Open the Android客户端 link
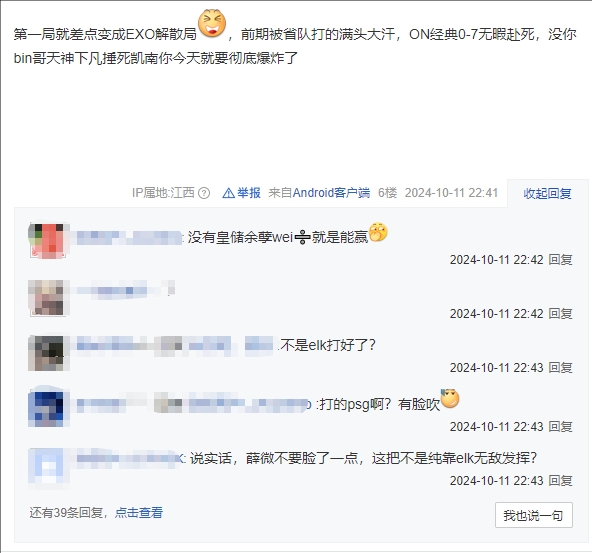 point(331,193)
